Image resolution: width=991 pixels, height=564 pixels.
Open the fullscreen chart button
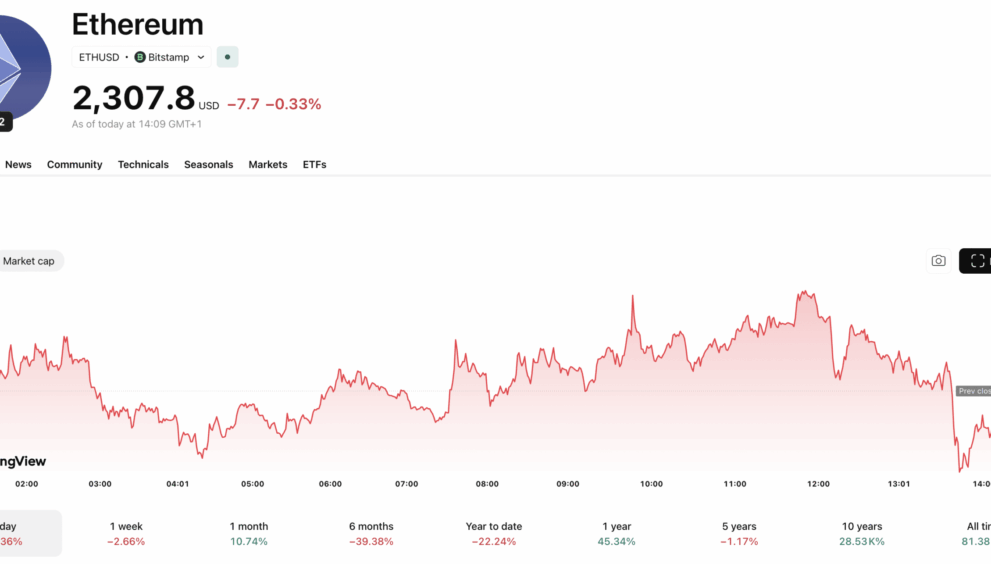pyautogui.click(x=977, y=261)
